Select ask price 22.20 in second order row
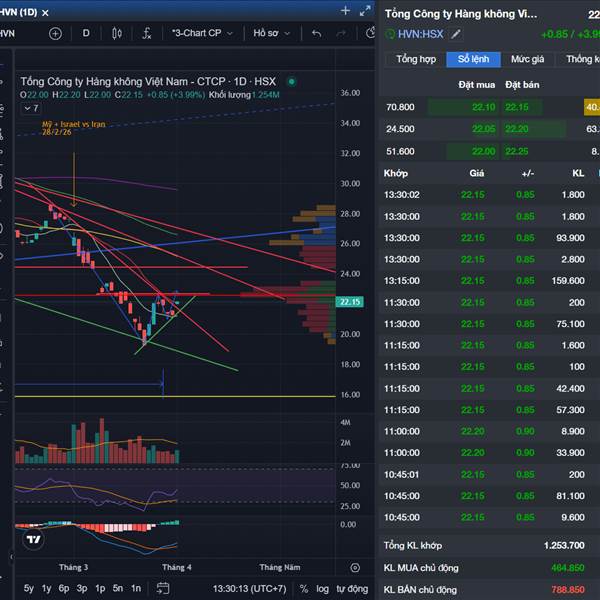 [x=517, y=129]
